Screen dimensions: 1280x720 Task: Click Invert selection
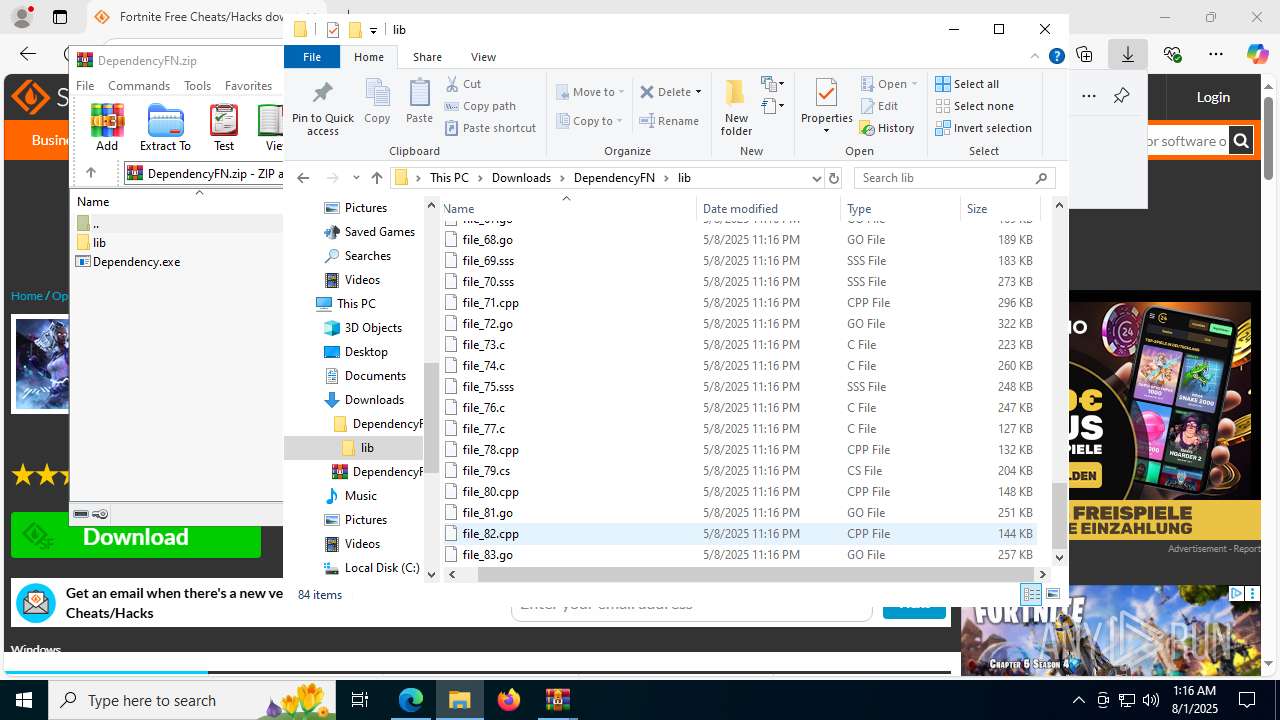tap(983, 128)
